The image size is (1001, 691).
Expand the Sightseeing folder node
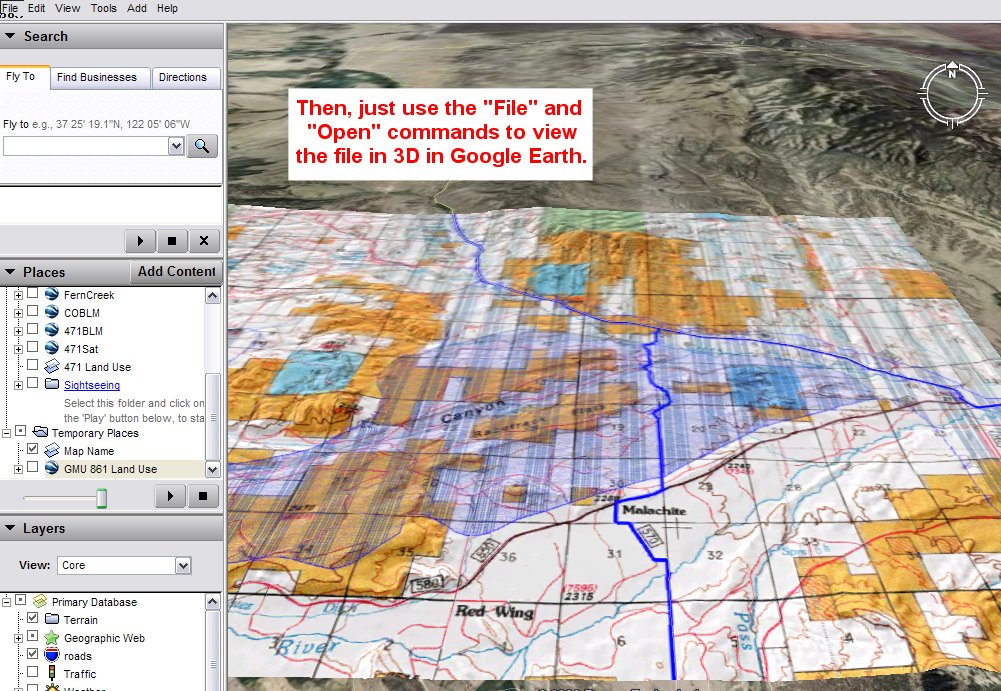pos(18,385)
